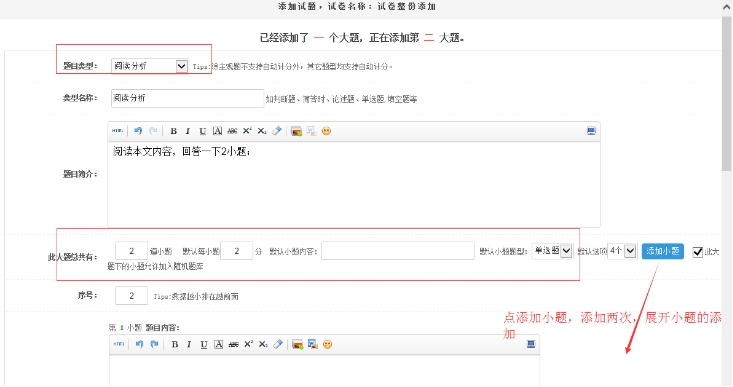Click the 默认每小题 score input field
The image size is (733, 387).
(237, 251)
